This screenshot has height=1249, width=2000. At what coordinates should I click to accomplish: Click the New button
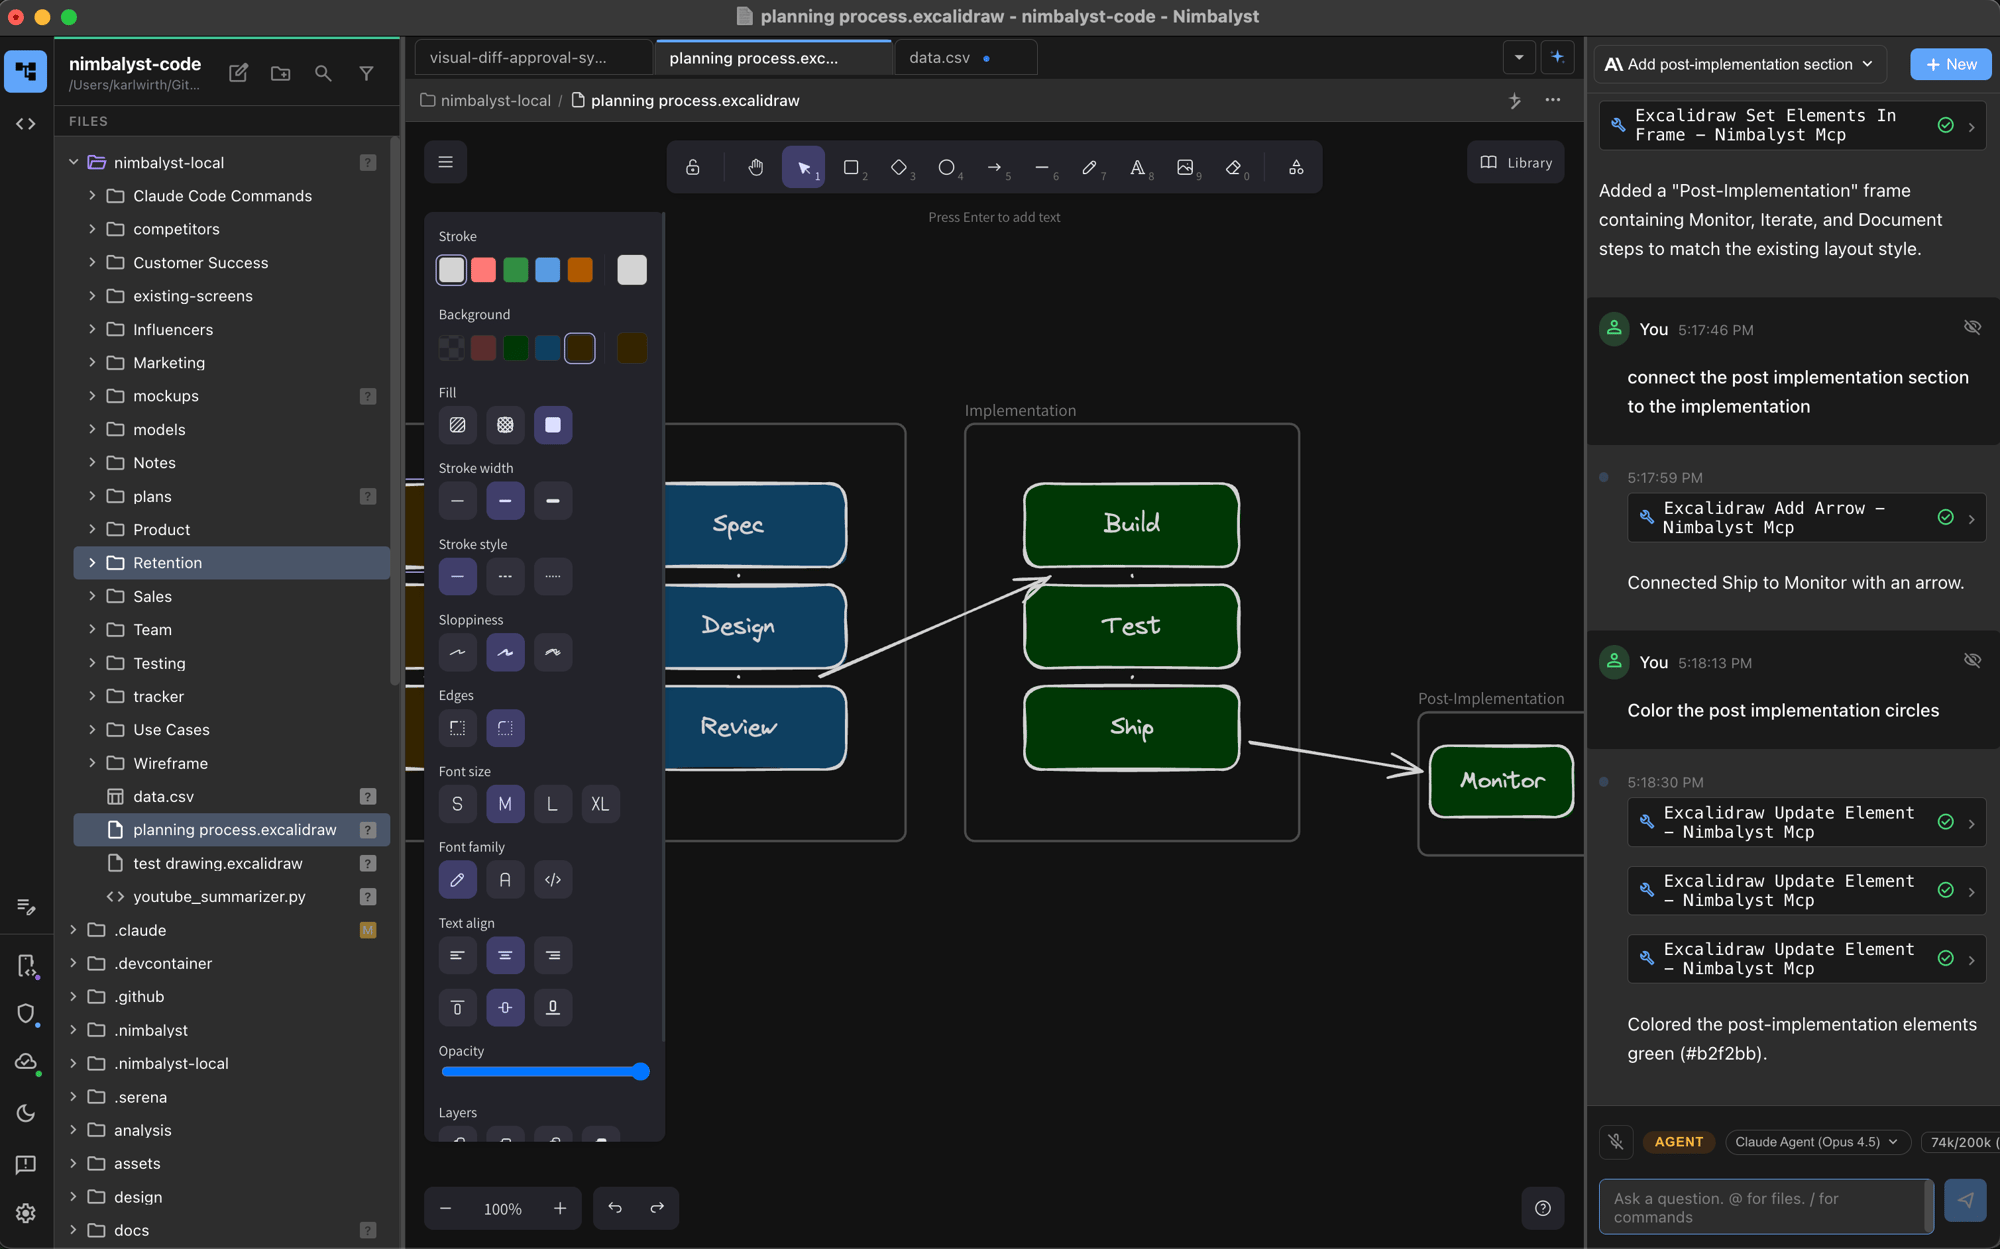tap(1950, 63)
